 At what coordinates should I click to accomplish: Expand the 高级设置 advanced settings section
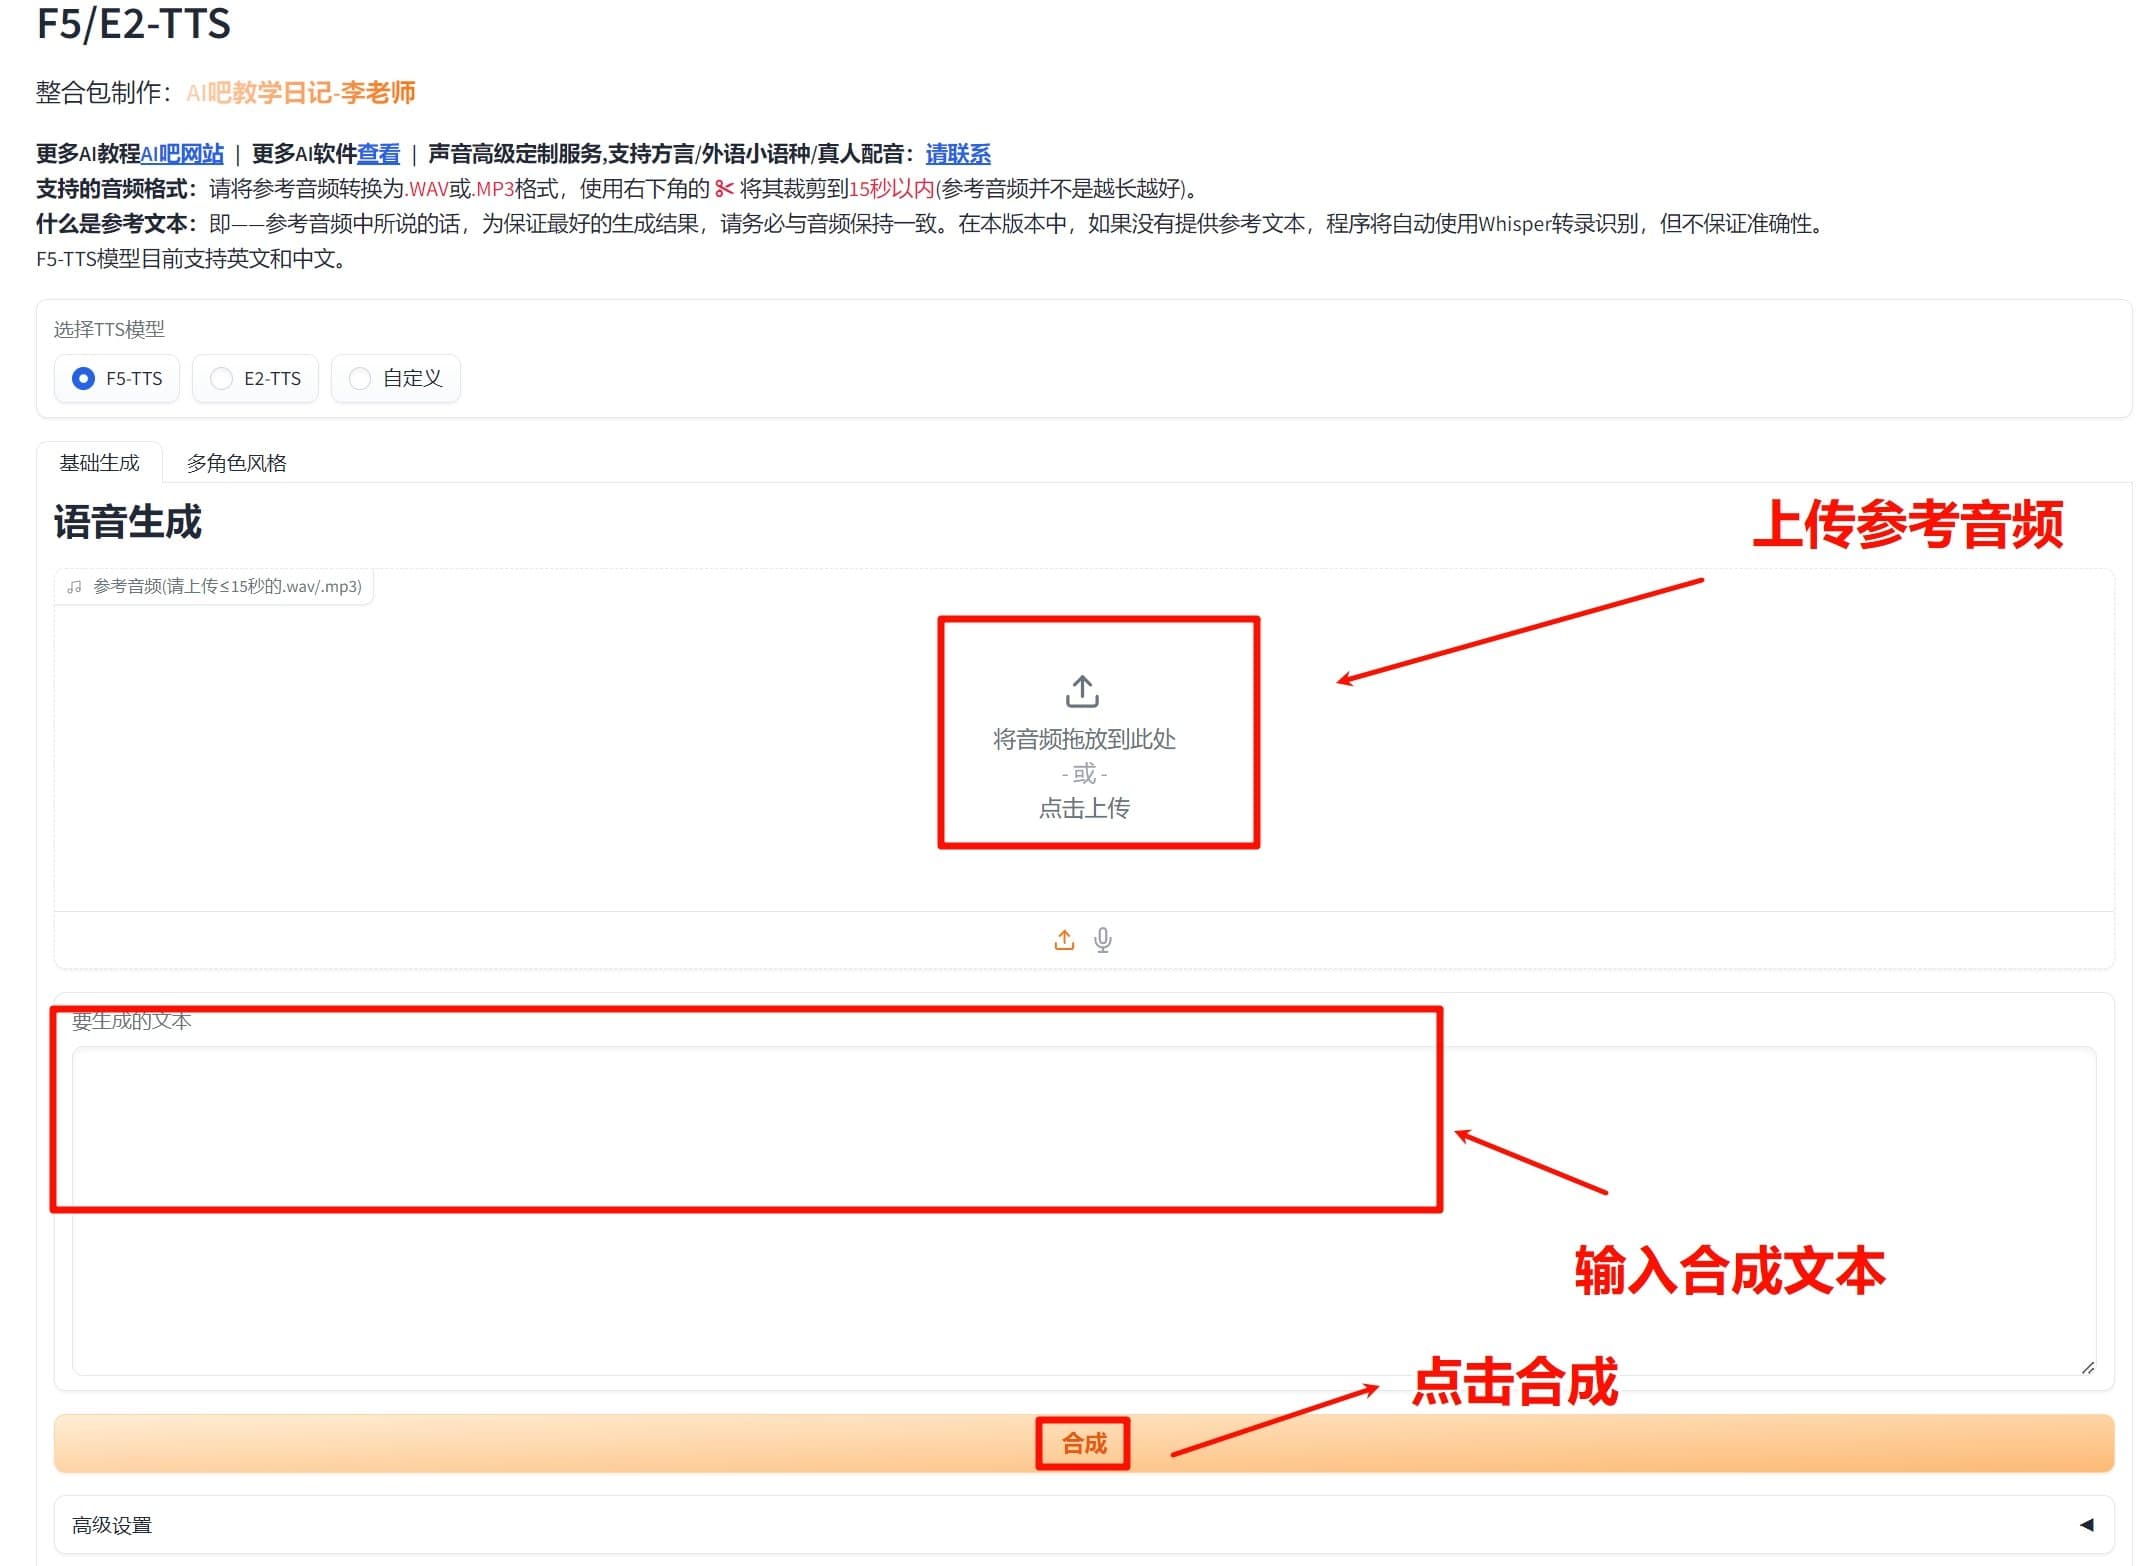coord(110,1524)
